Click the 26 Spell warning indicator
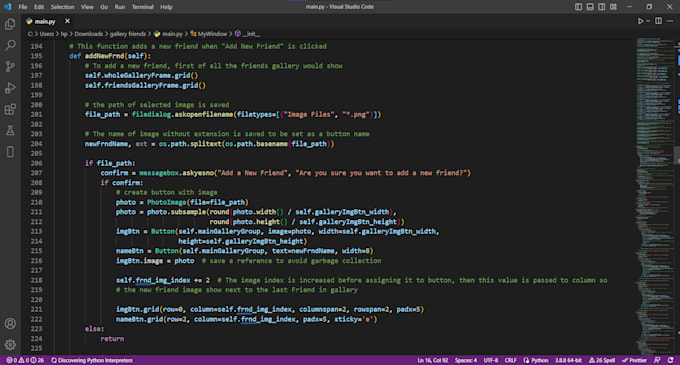The width and height of the screenshot is (680, 365). [602, 360]
